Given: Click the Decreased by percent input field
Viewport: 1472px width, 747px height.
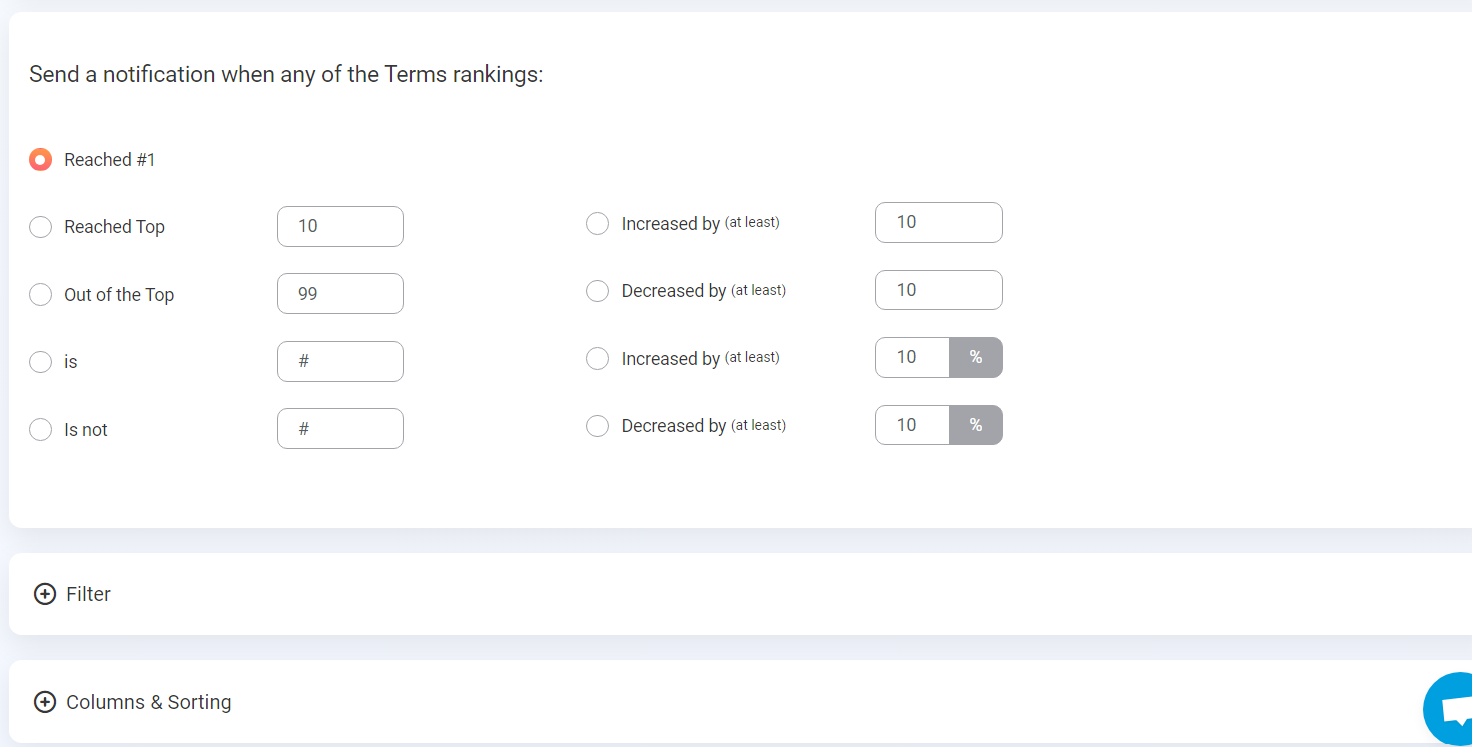Looking at the screenshot, I should coord(912,425).
